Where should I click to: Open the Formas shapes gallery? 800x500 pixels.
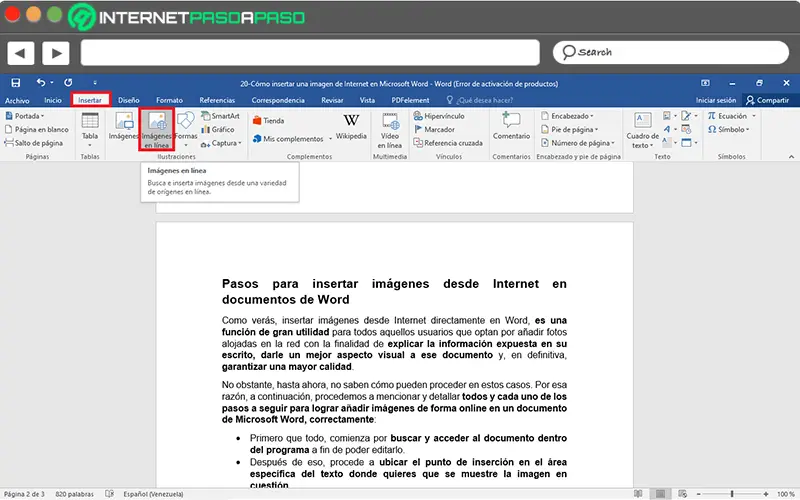click(x=186, y=130)
